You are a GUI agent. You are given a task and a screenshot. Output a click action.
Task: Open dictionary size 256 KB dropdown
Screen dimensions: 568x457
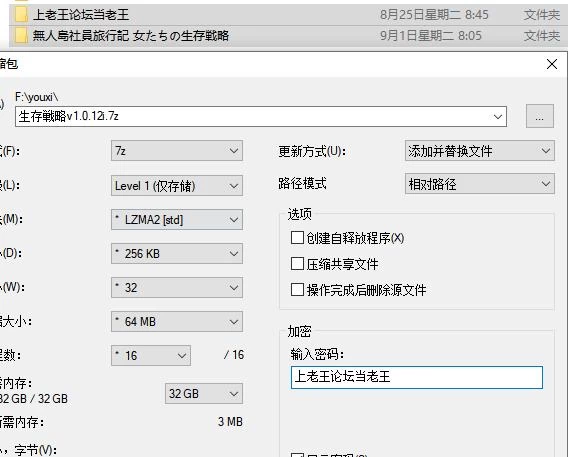[x=177, y=253]
